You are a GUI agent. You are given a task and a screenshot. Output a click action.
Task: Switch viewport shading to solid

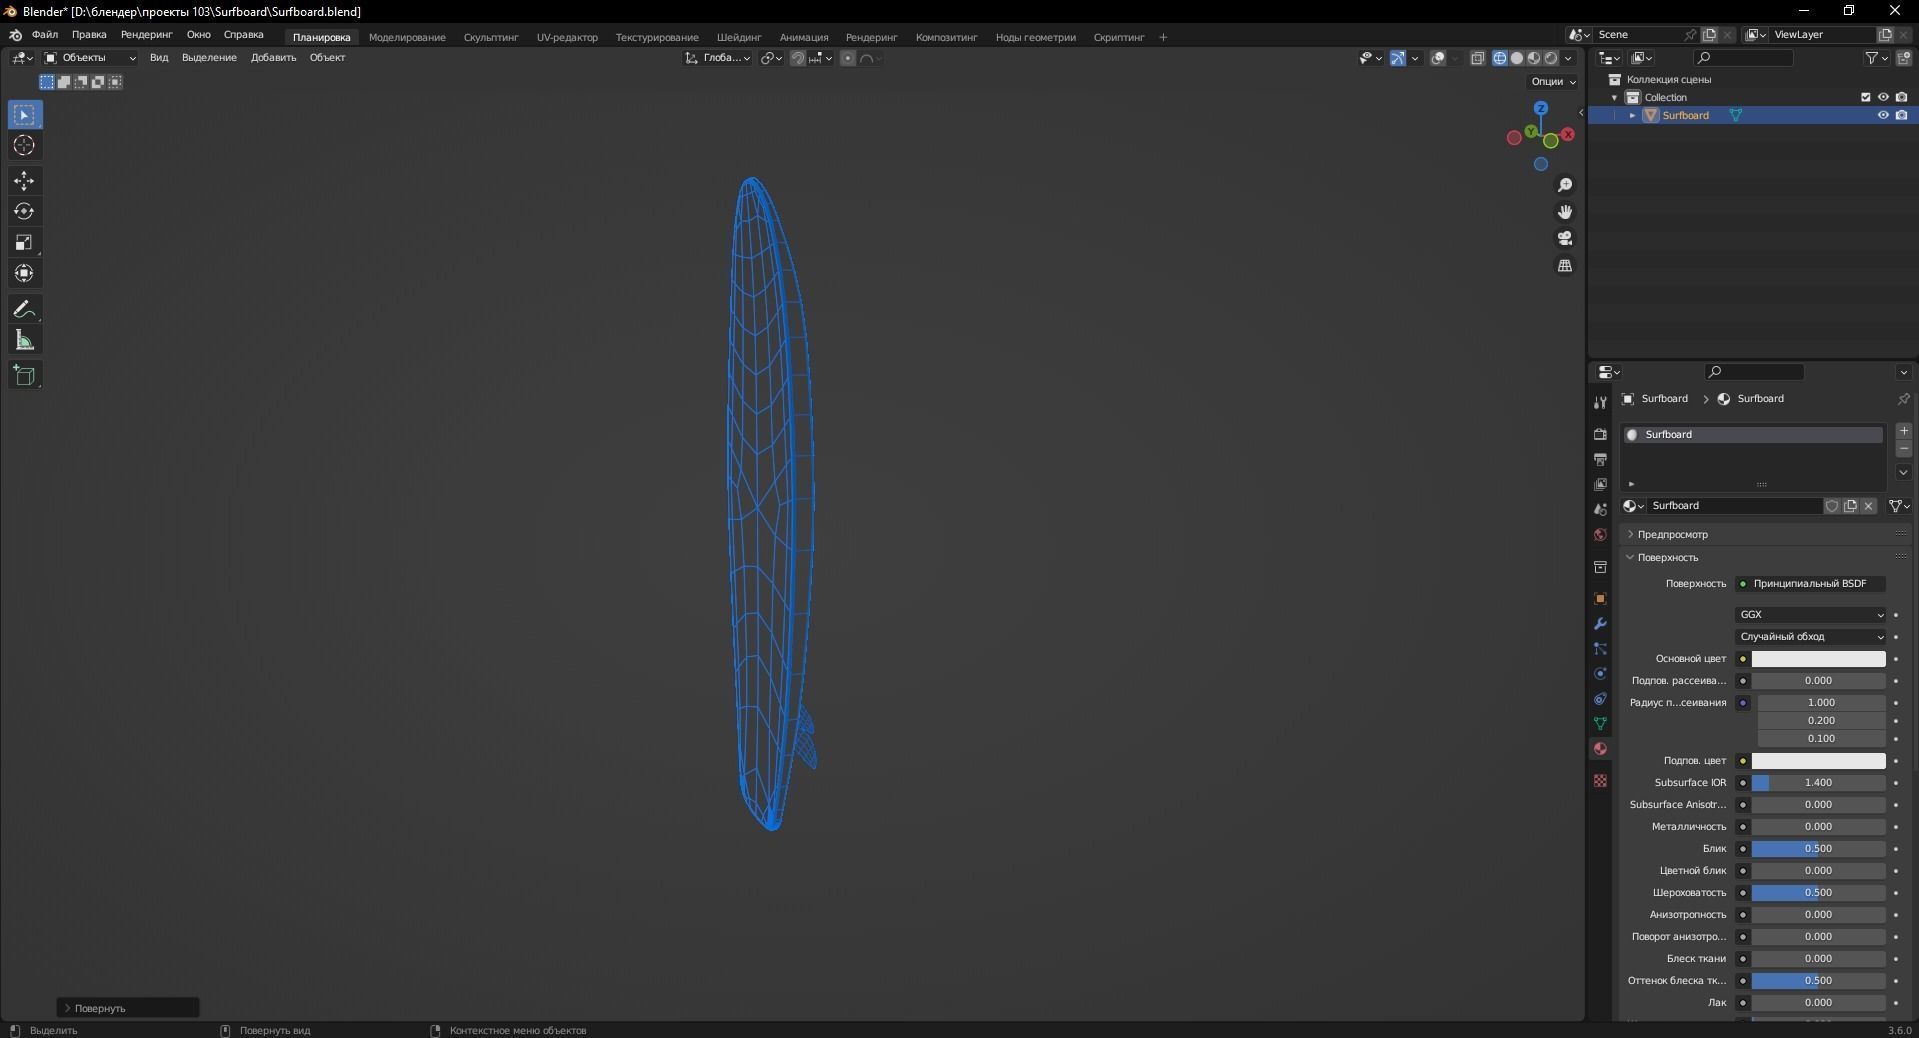click(1517, 58)
